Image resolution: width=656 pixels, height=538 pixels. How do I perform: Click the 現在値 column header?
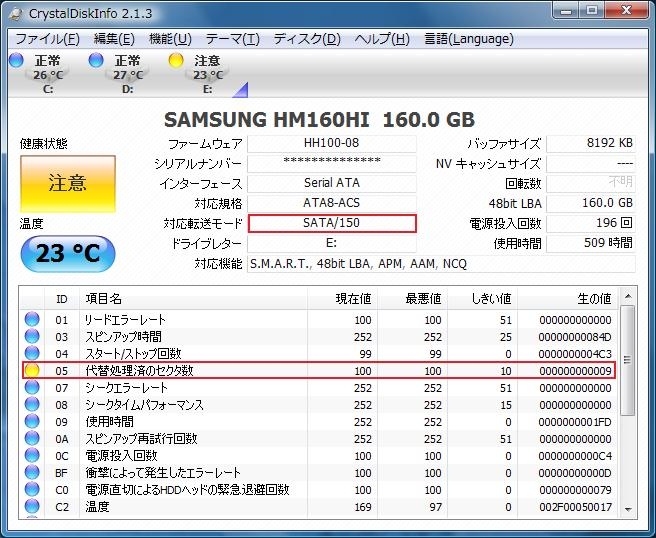point(343,299)
